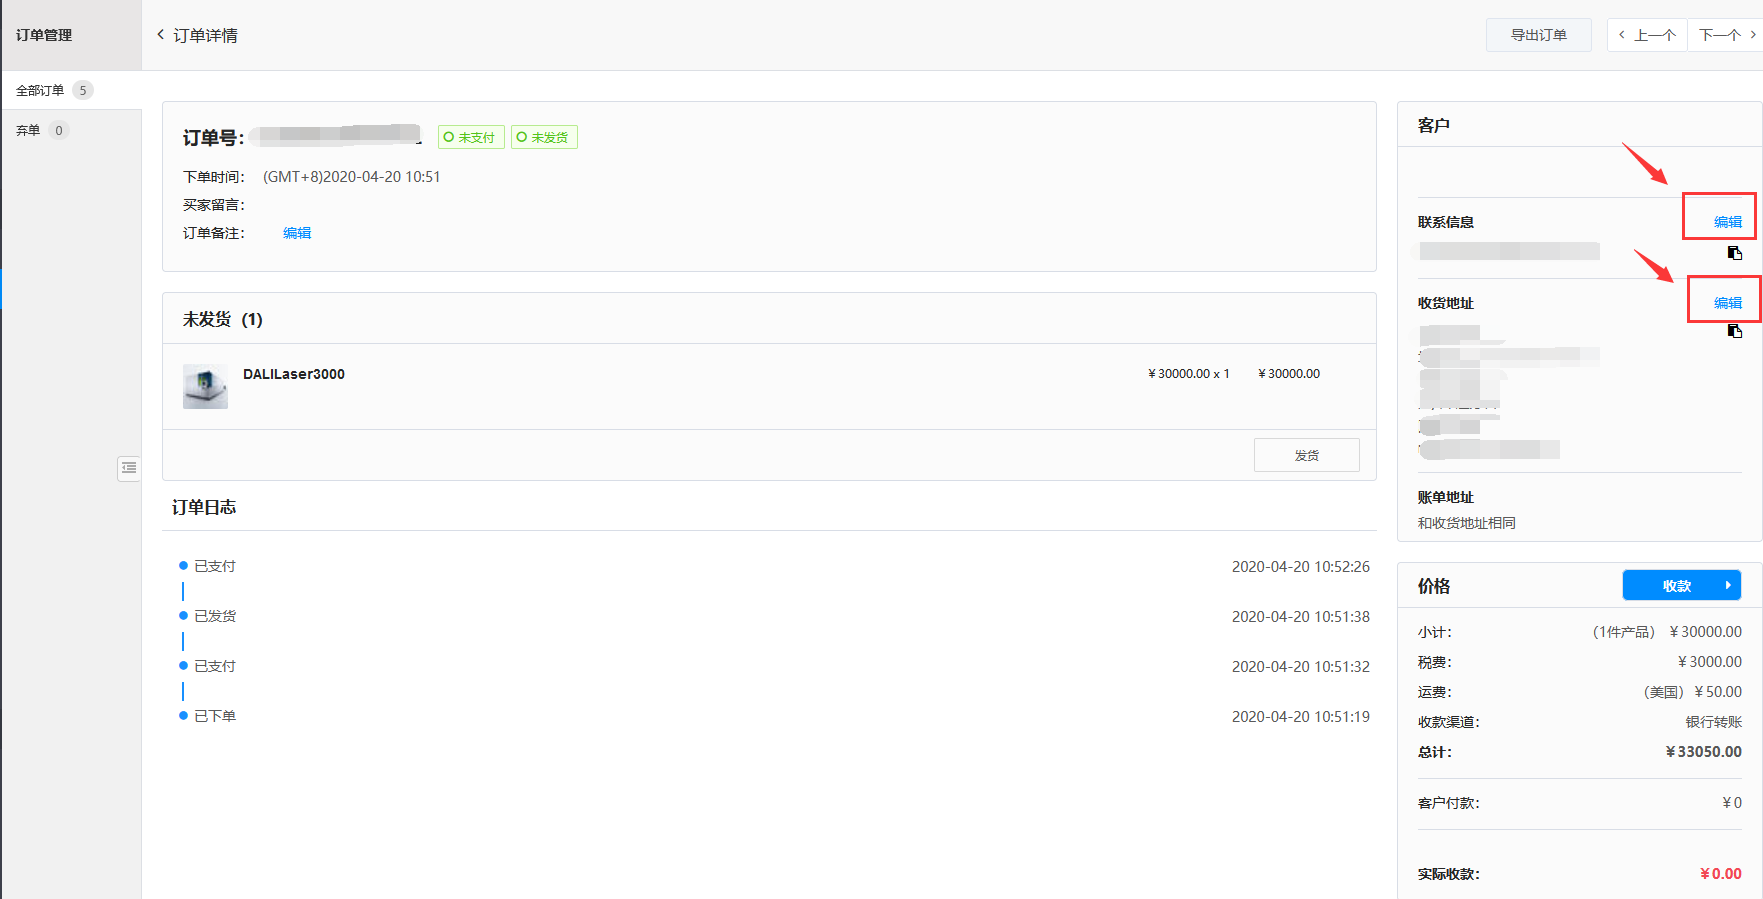Click the 导出订单 button
This screenshot has height=899, width=1763.
click(x=1538, y=35)
